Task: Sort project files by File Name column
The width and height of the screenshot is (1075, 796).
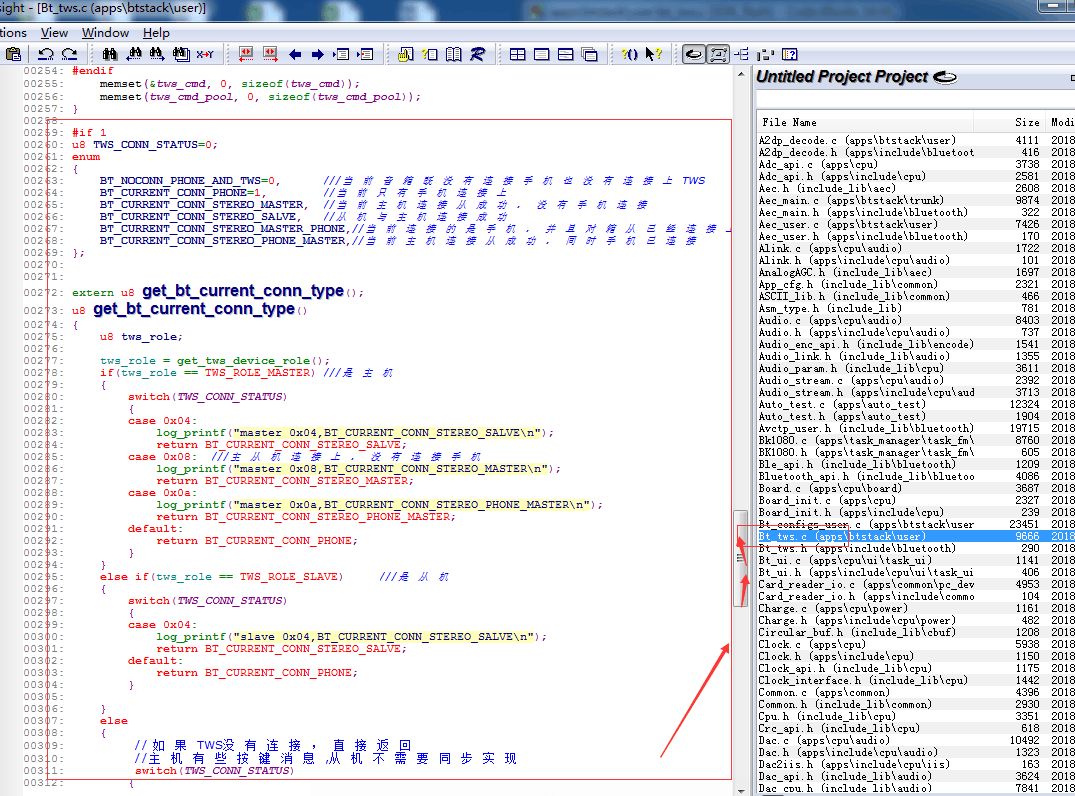Action: tap(865, 122)
